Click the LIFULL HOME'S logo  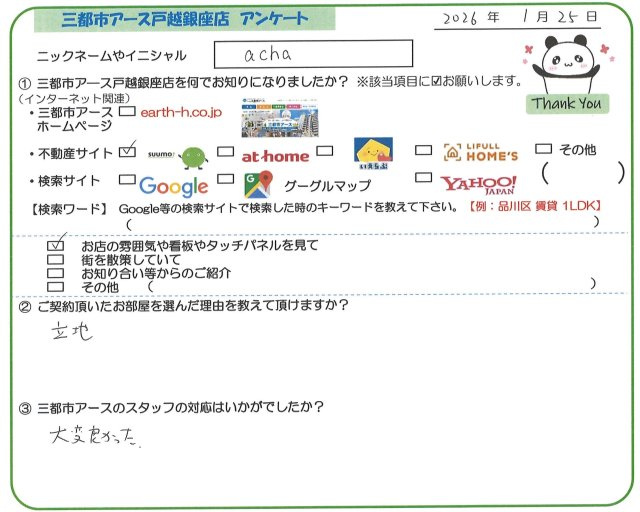[x=479, y=153]
